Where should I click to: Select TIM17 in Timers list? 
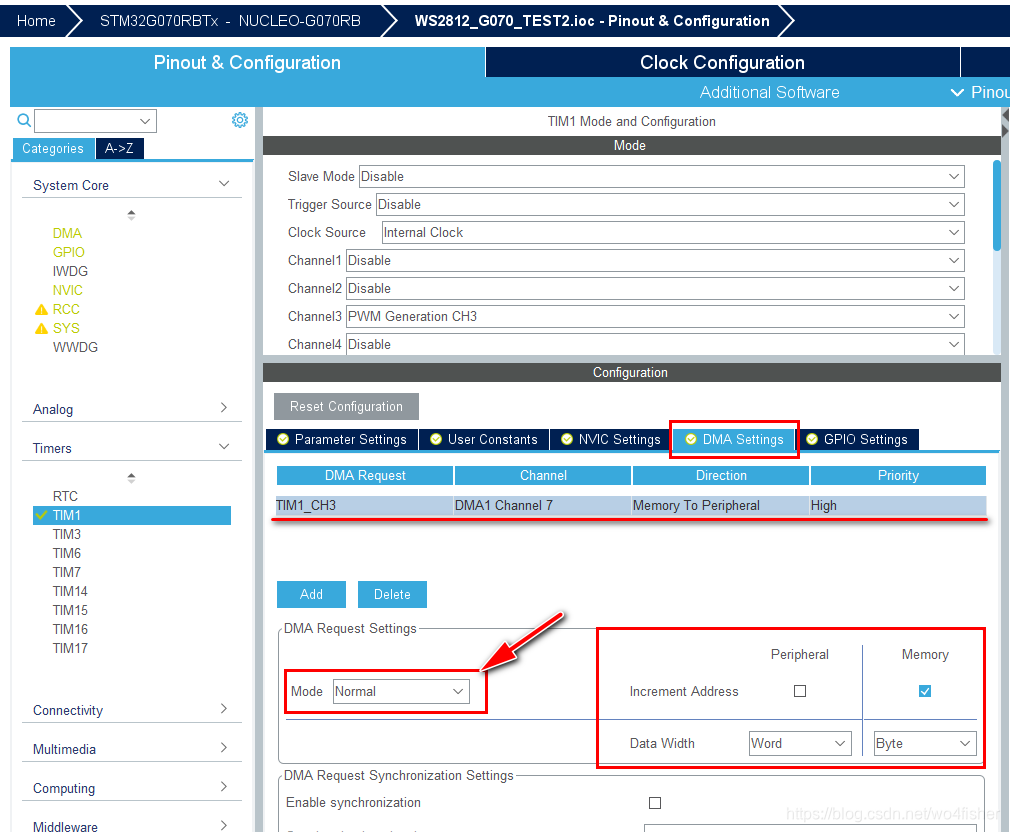click(70, 648)
